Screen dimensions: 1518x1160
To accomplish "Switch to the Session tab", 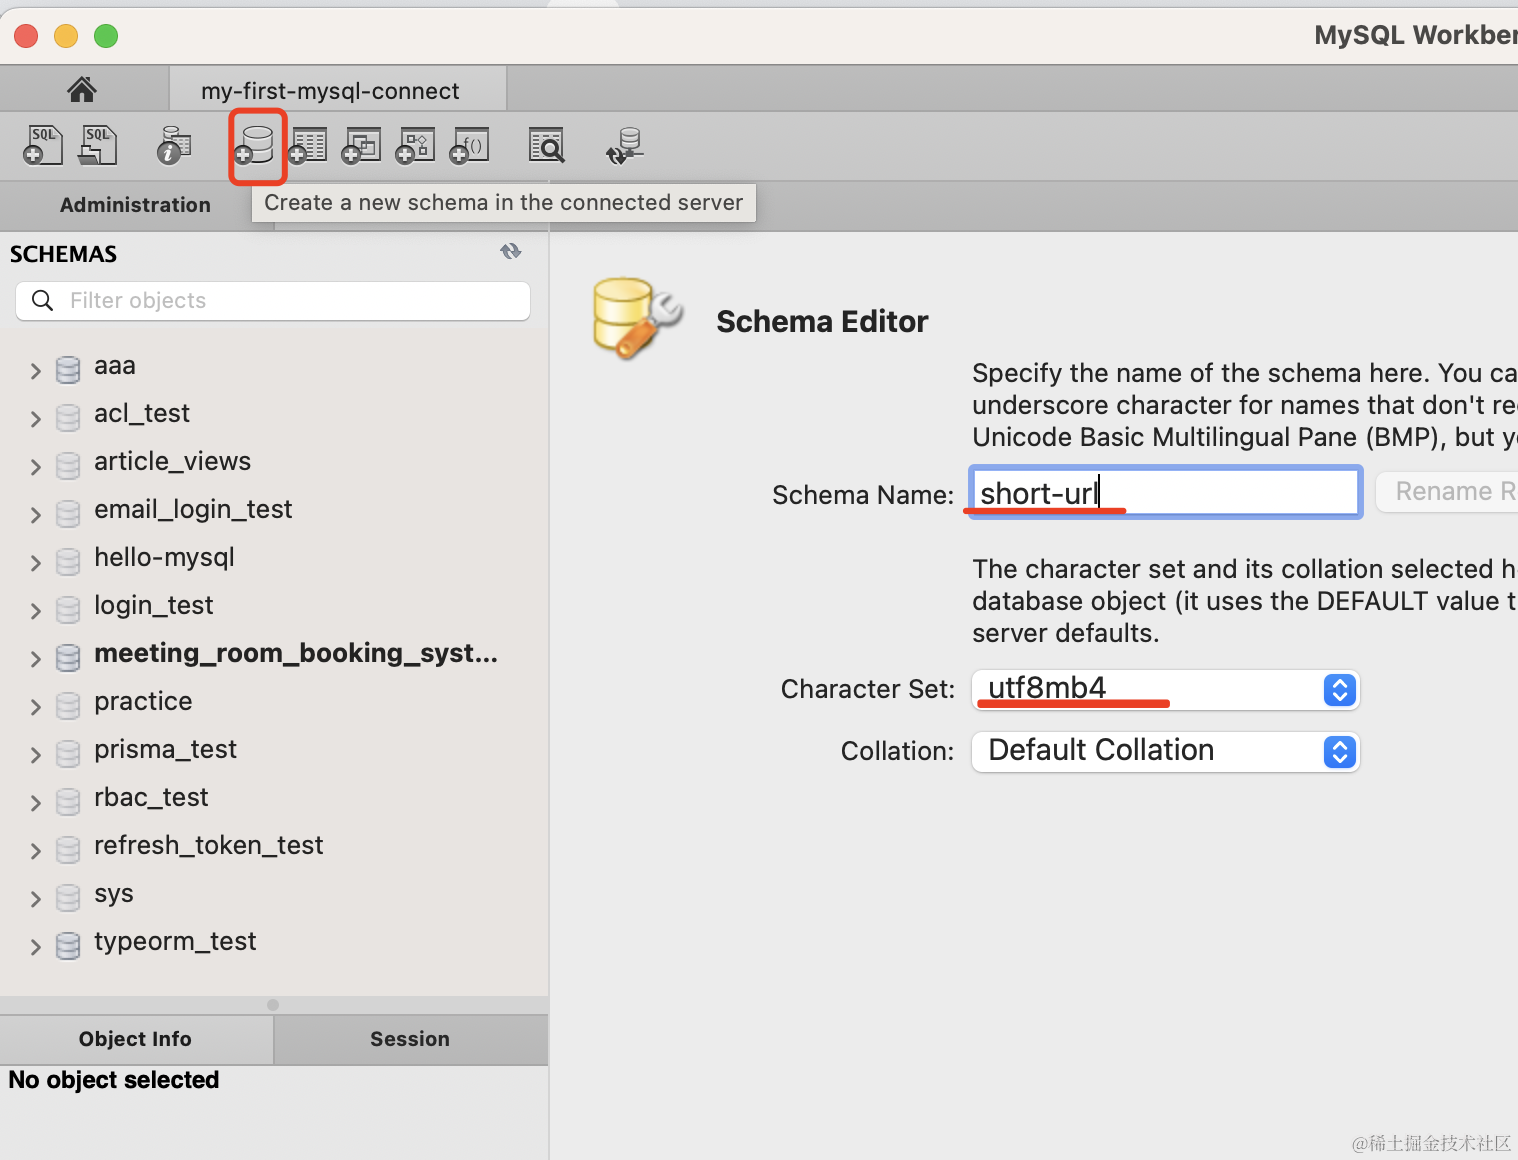I will pos(410,1039).
